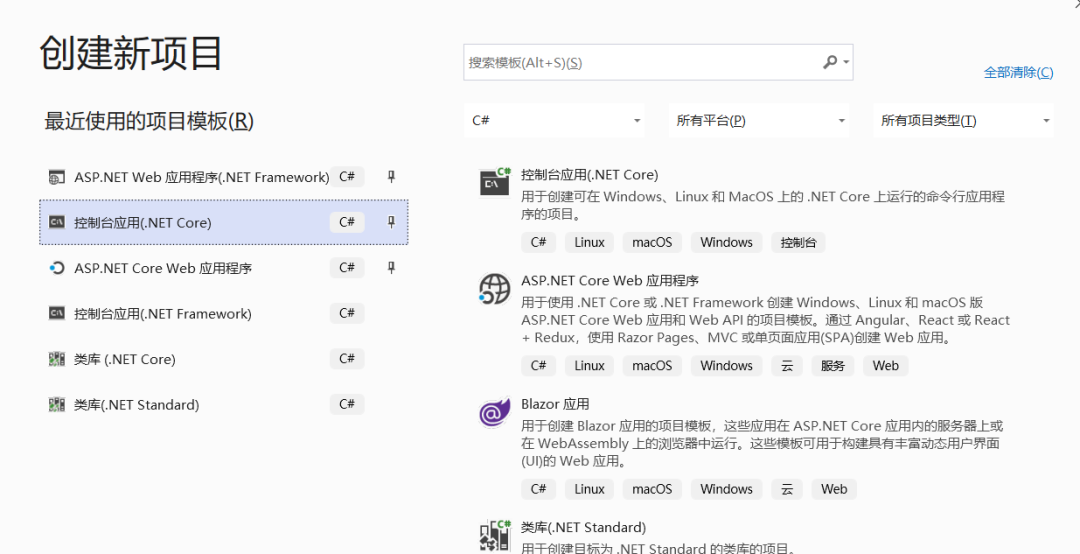Select recent ASP.NET Core Web 应用程序 row
The height and width of the screenshot is (554, 1080).
point(224,267)
